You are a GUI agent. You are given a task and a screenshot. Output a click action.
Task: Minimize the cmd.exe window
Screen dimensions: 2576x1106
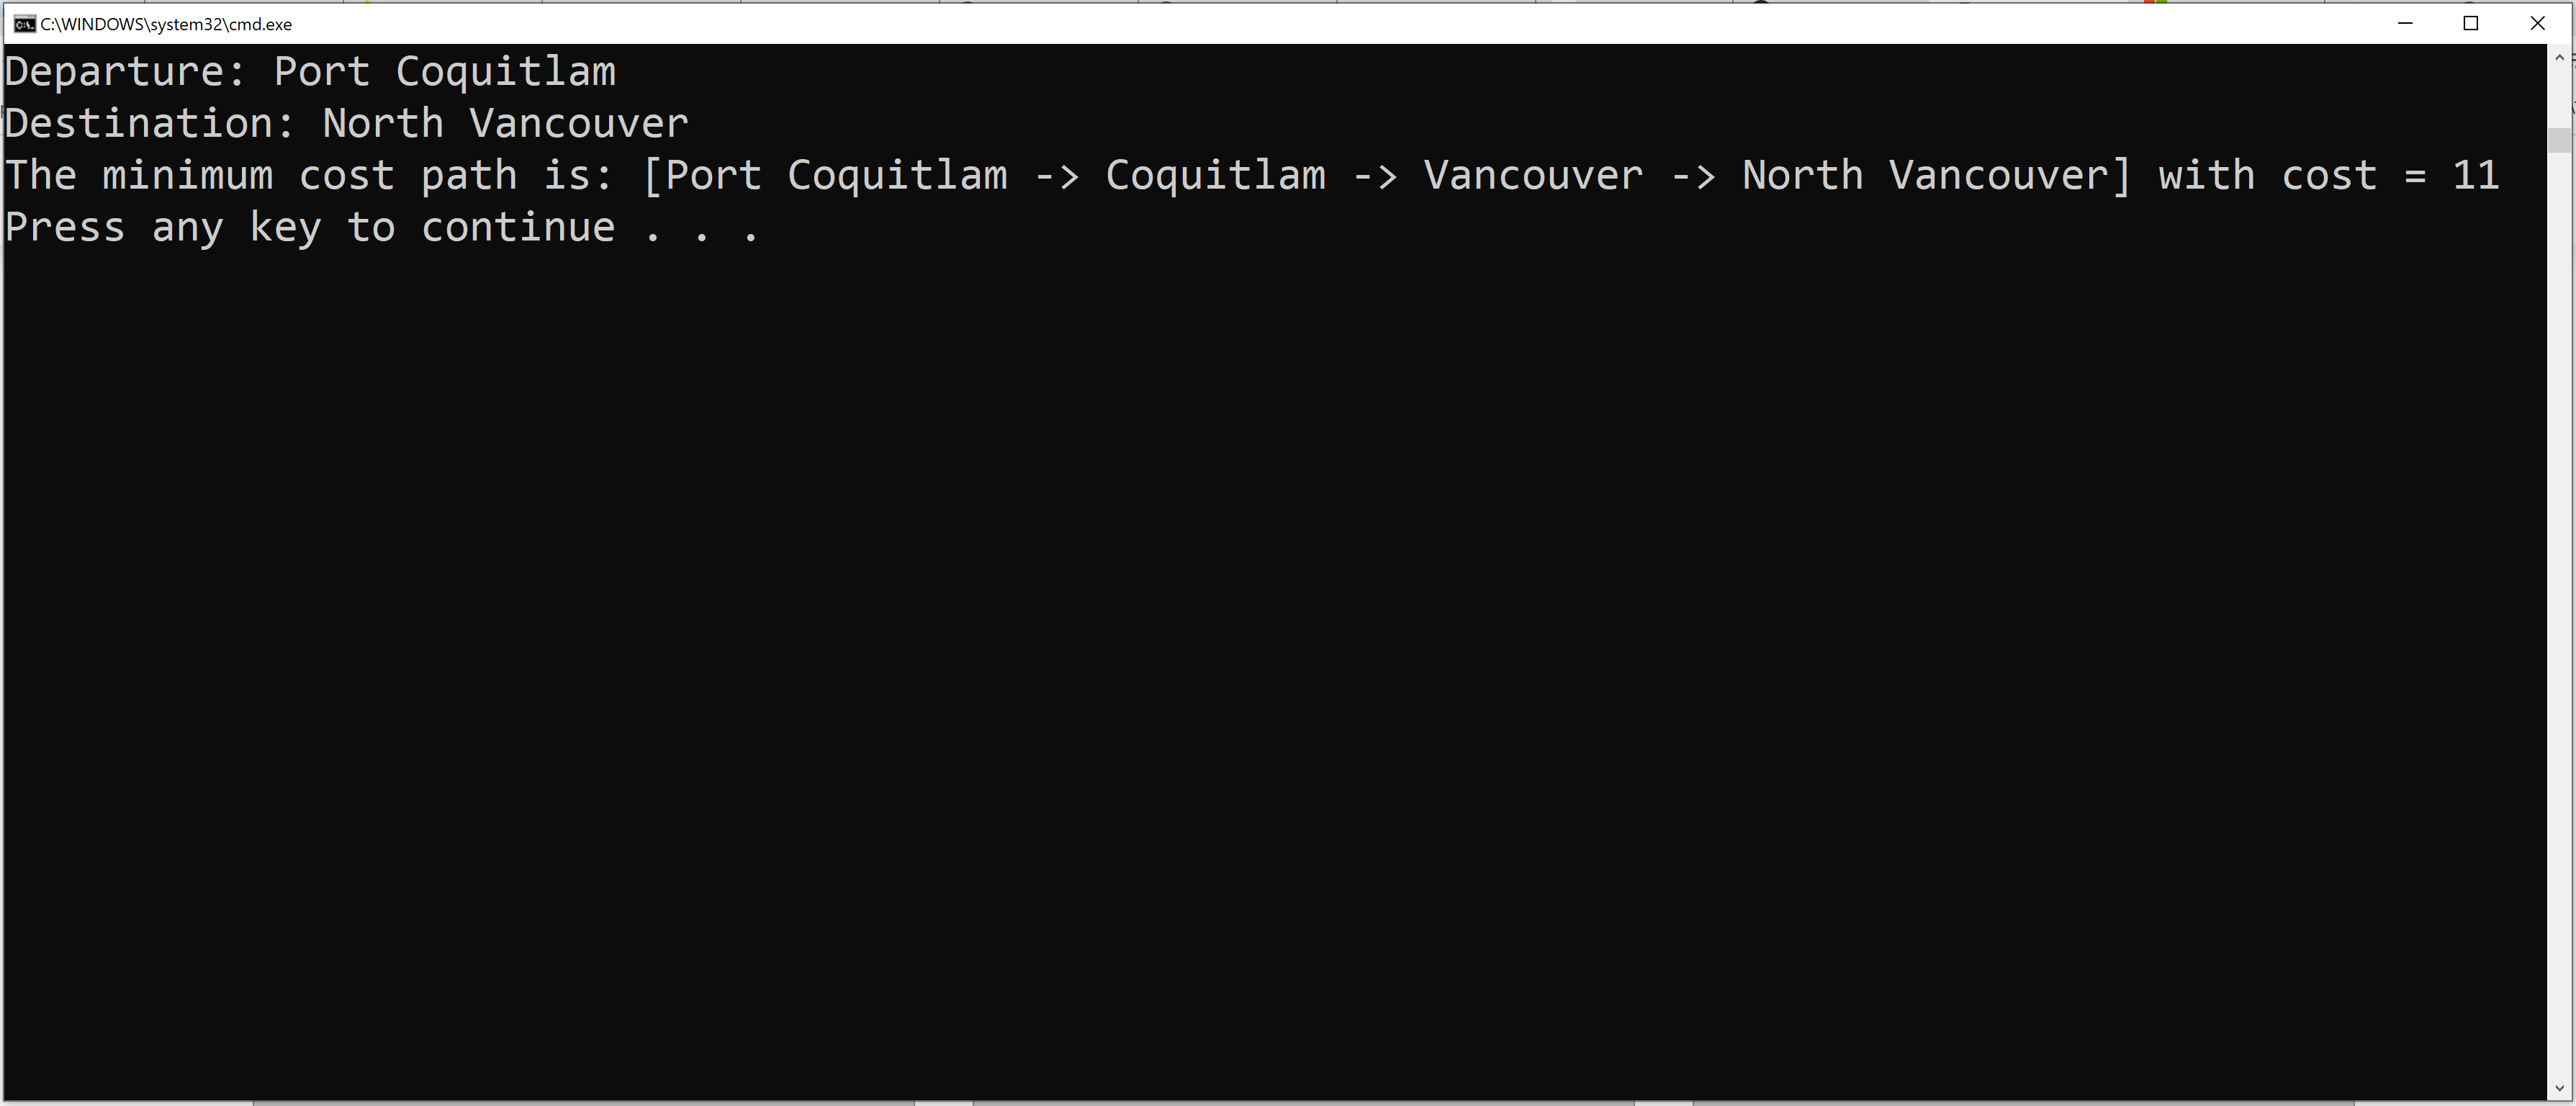(x=2405, y=23)
